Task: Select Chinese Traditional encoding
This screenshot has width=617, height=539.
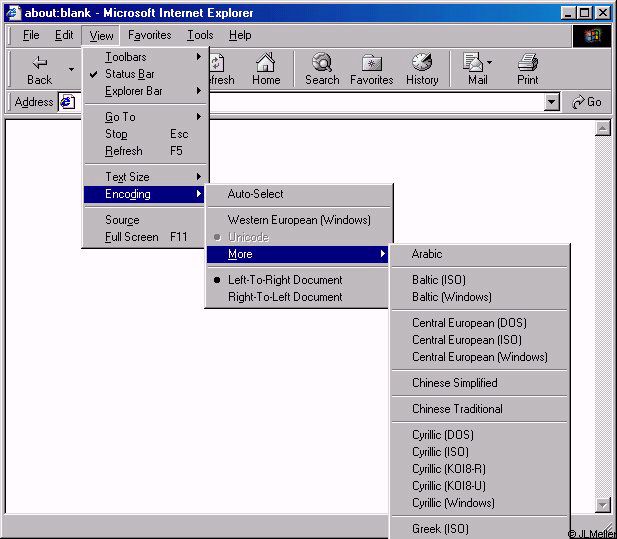Action: (x=479, y=409)
